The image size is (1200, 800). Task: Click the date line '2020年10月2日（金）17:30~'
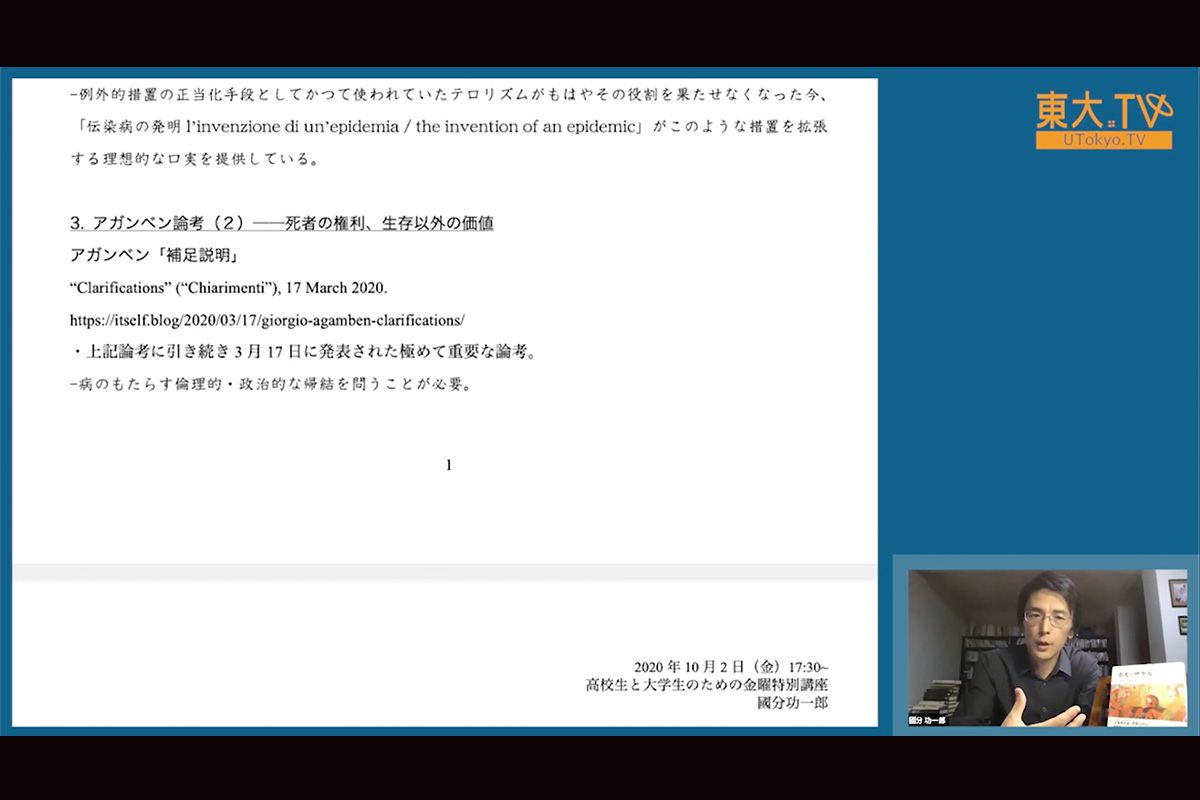coord(731,667)
